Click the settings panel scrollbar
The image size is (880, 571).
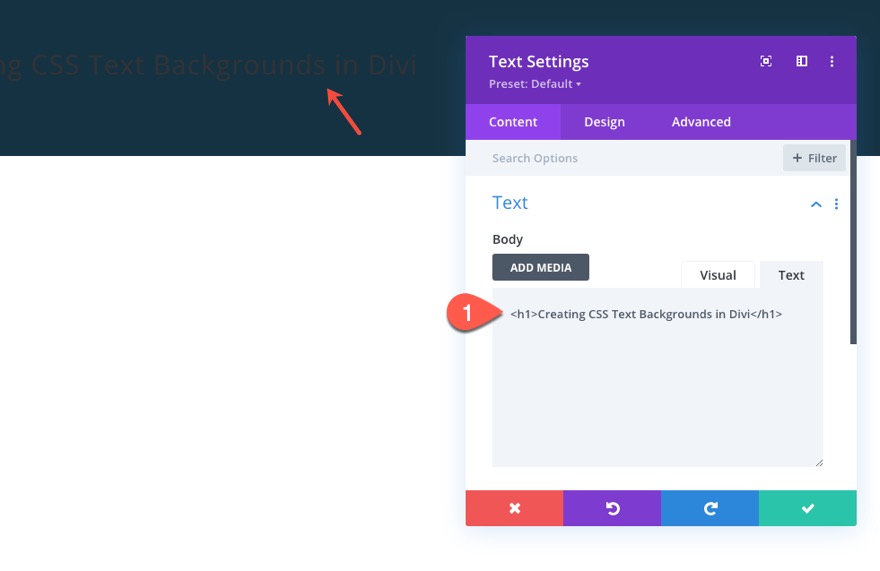click(x=853, y=242)
